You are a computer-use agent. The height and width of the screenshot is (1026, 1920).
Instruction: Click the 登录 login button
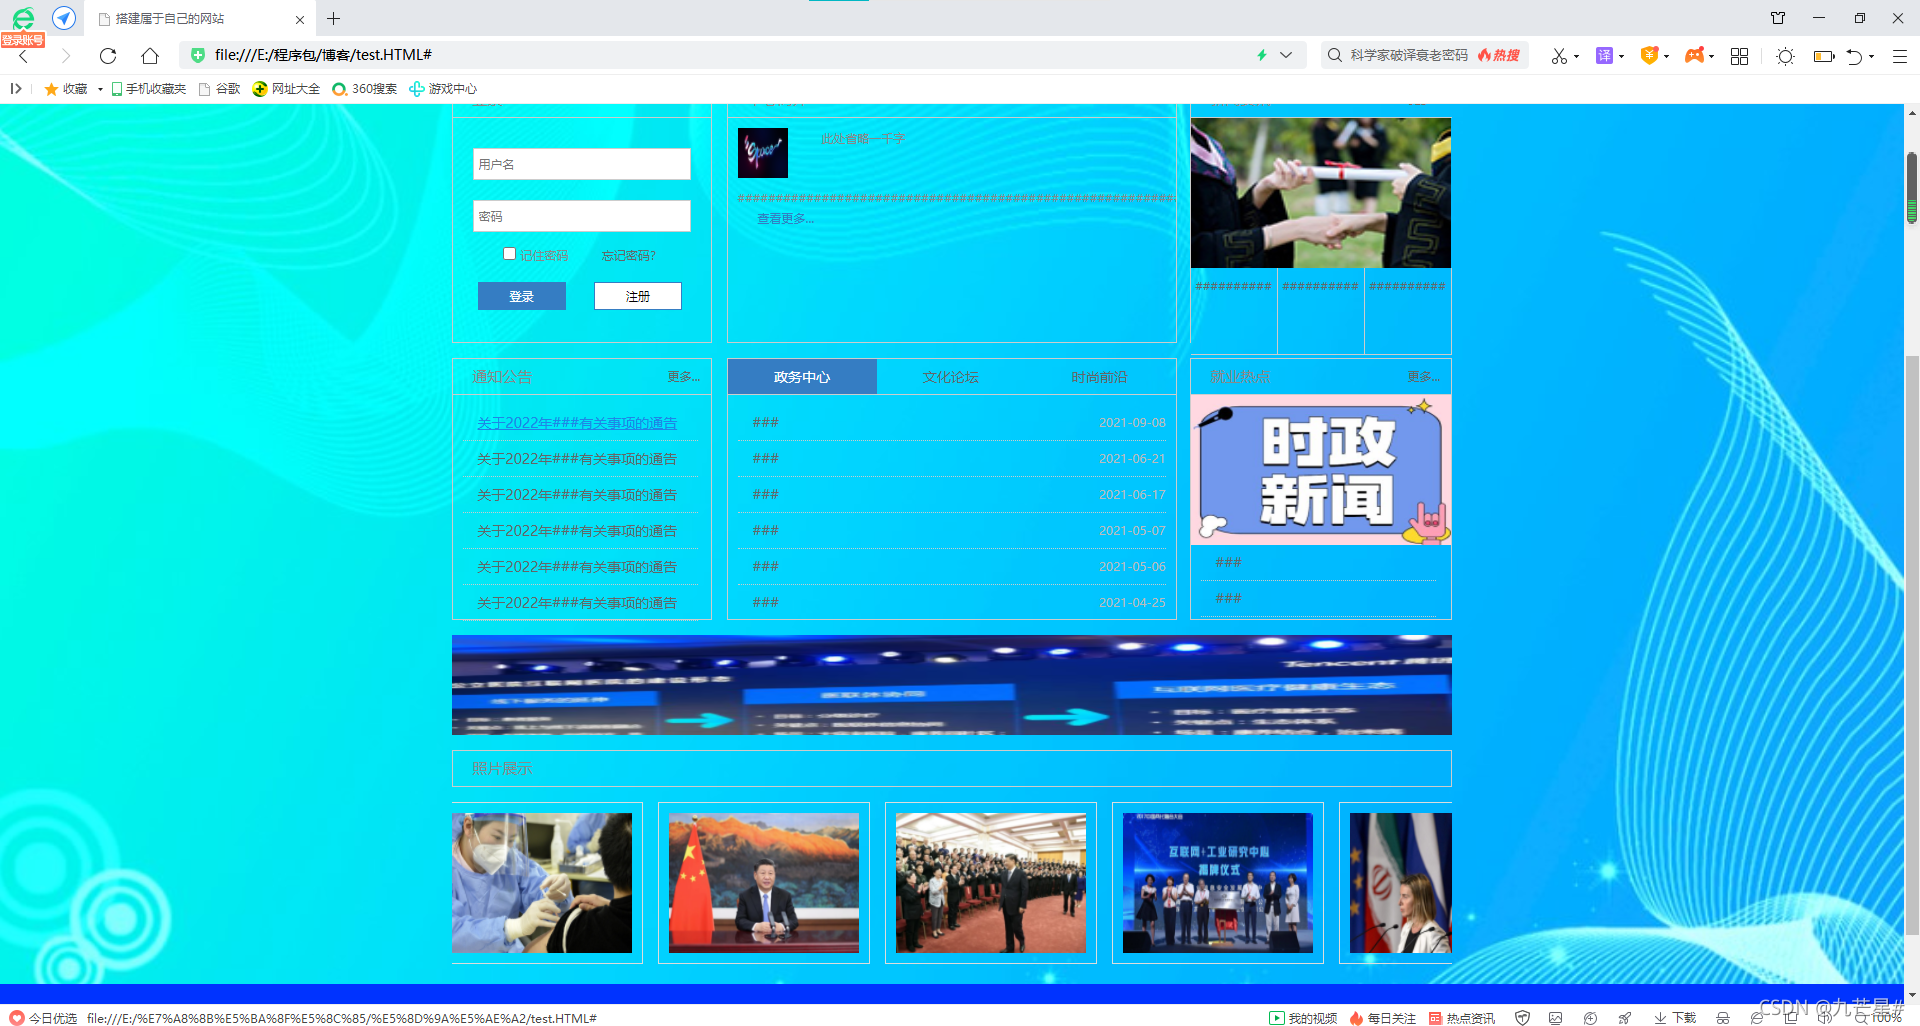click(522, 296)
